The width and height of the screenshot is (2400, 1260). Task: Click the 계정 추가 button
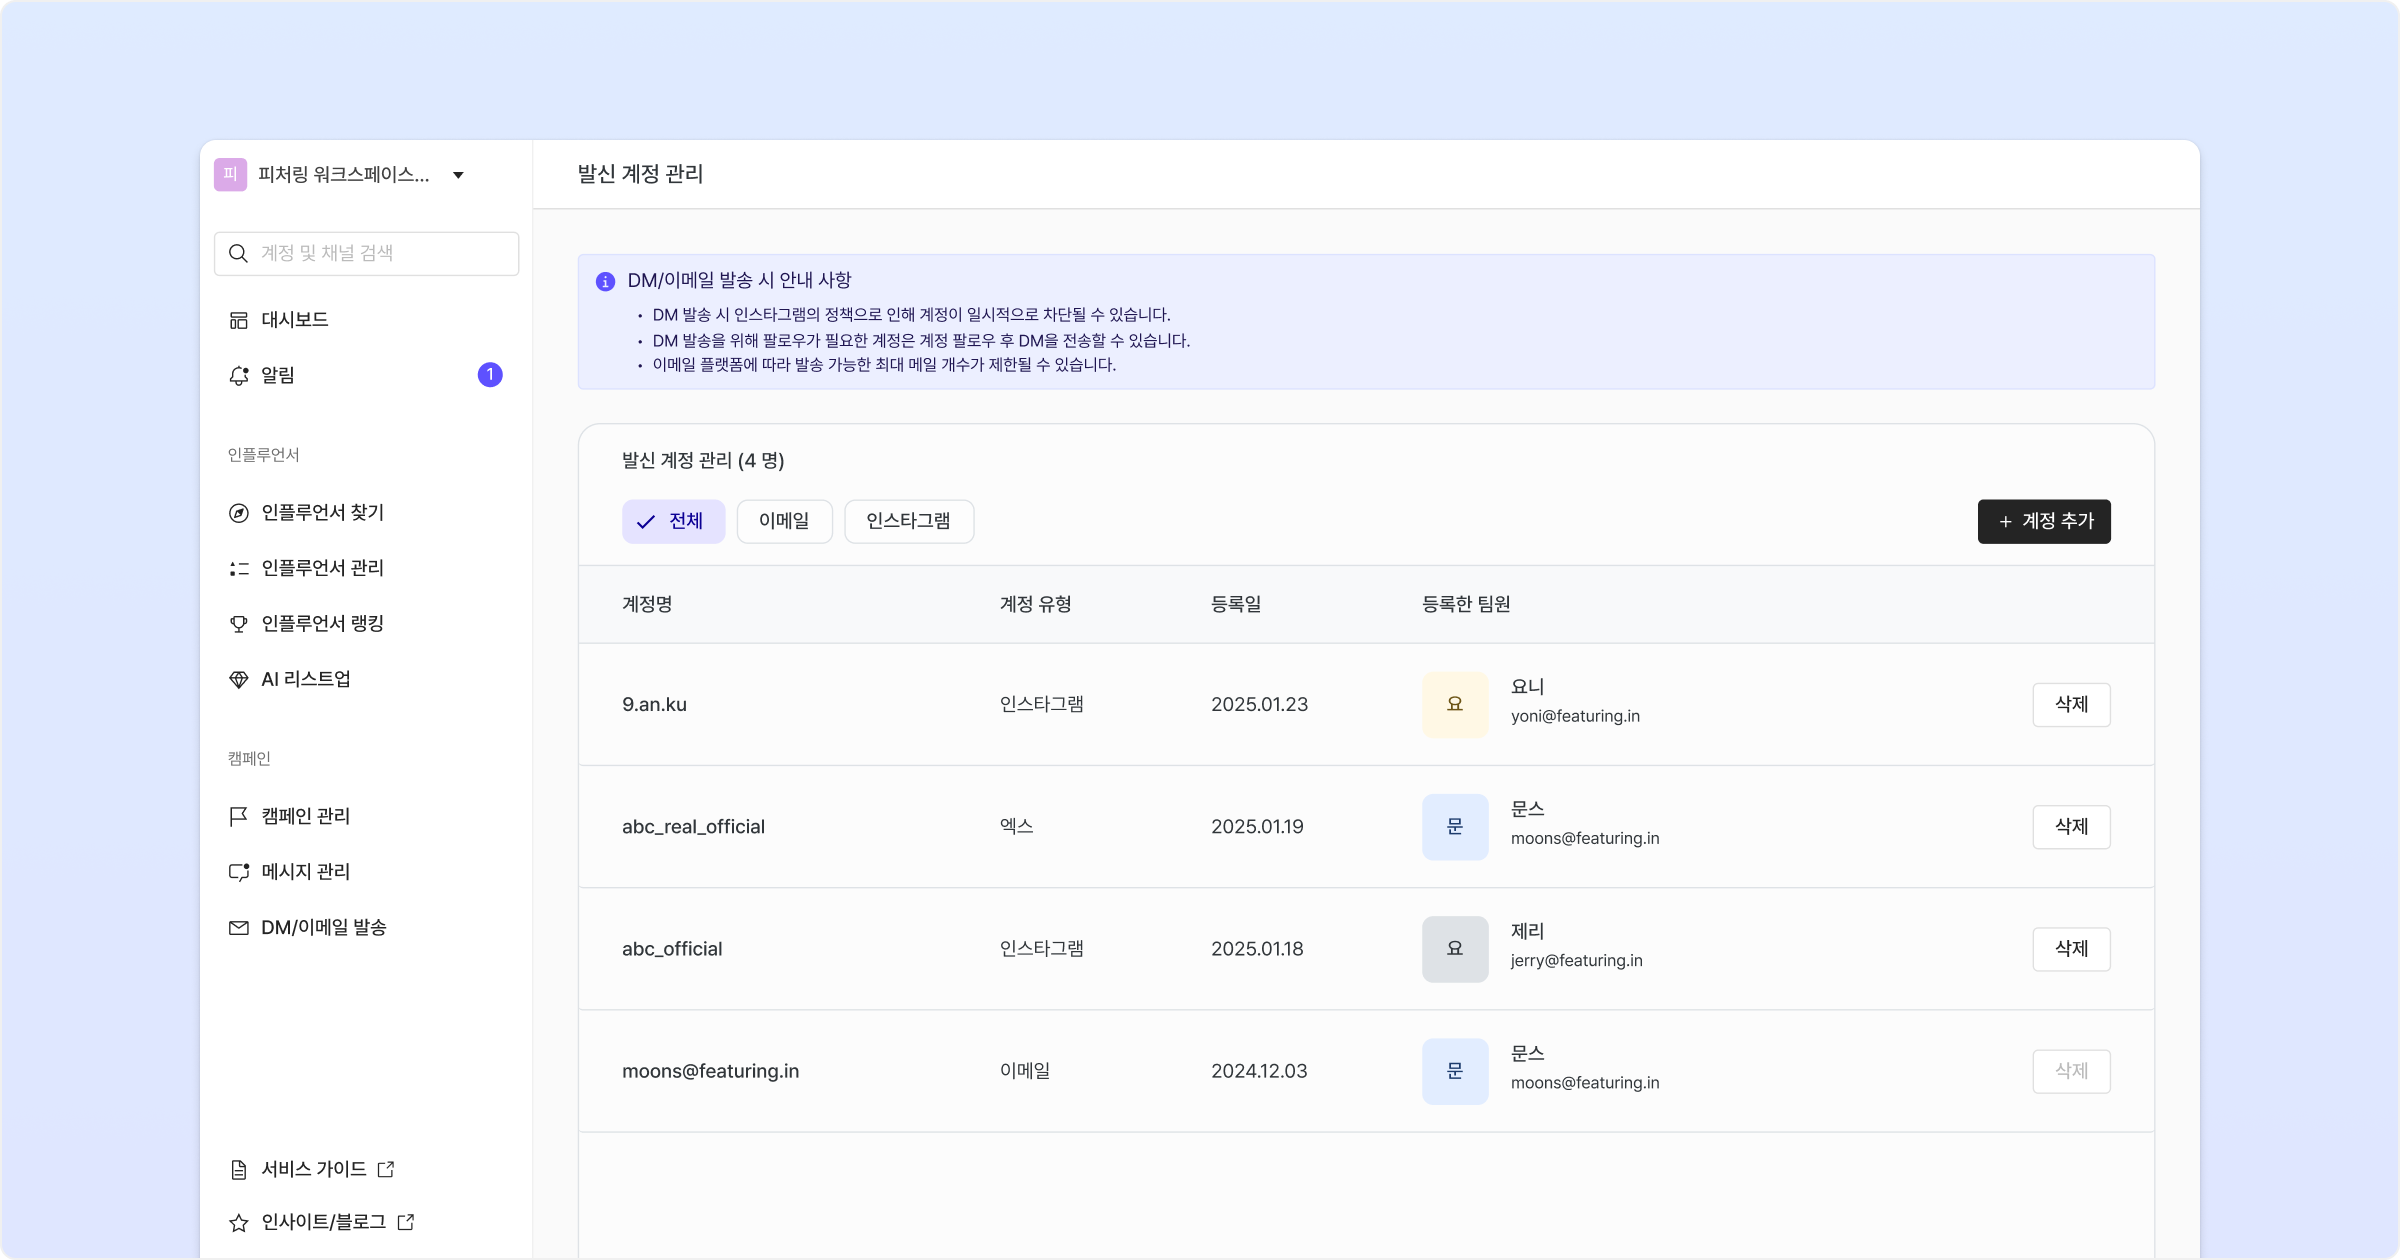click(x=2044, y=522)
